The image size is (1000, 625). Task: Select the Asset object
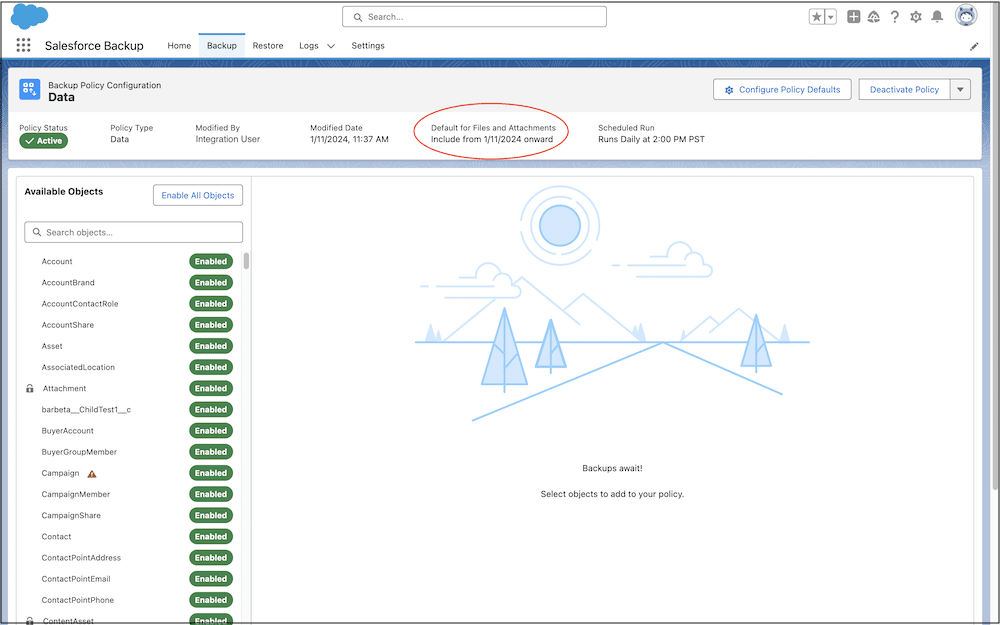tap(52, 346)
